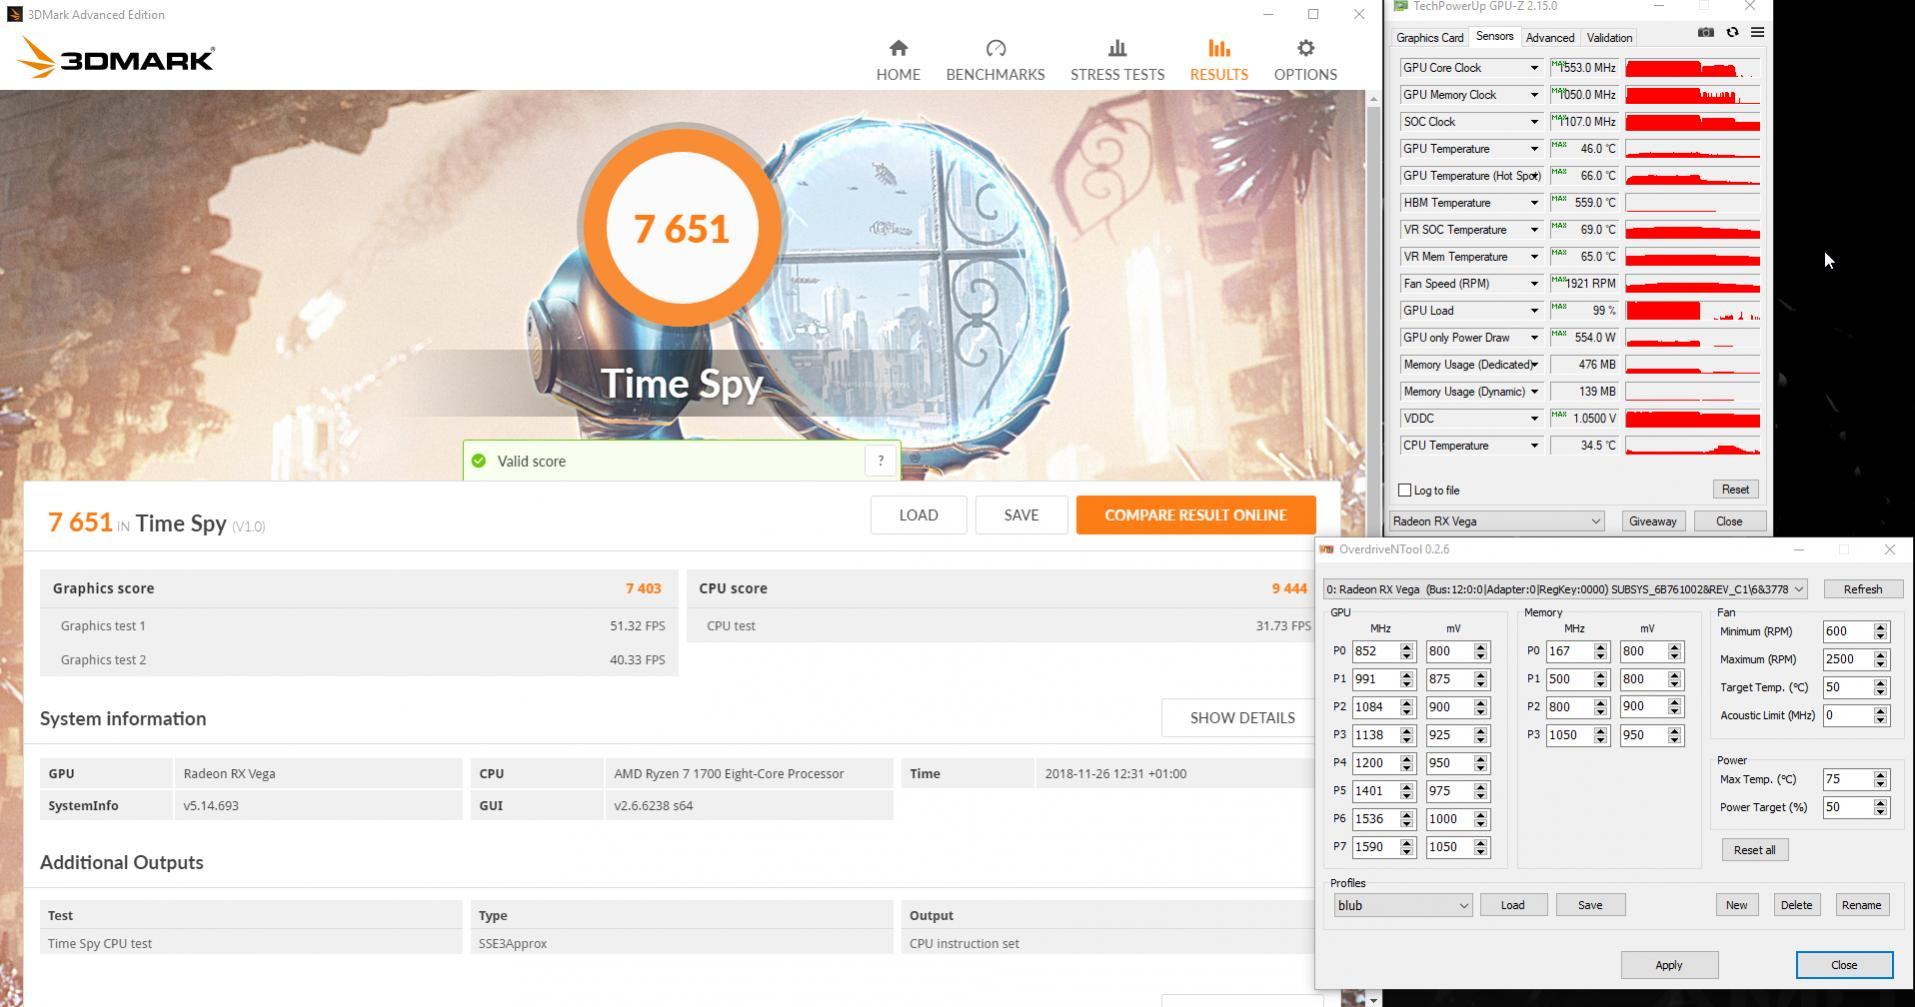
Task: Click the SAVE result button
Action: pyautogui.click(x=1021, y=515)
